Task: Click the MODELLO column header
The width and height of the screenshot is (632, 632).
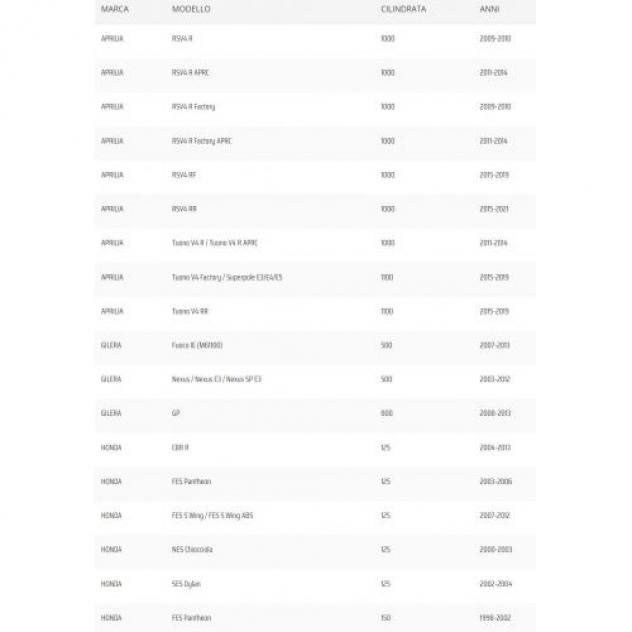Action: pyautogui.click(x=191, y=9)
